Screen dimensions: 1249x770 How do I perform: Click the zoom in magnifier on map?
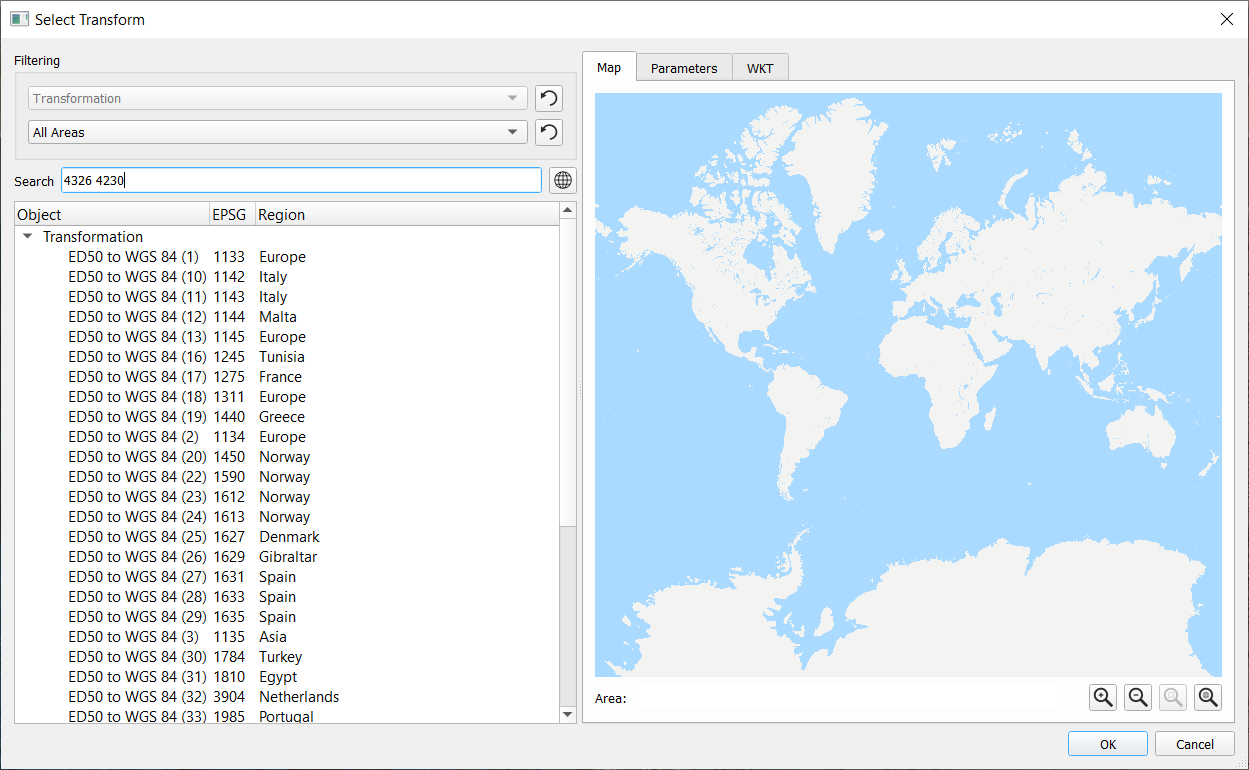(x=1103, y=698)
